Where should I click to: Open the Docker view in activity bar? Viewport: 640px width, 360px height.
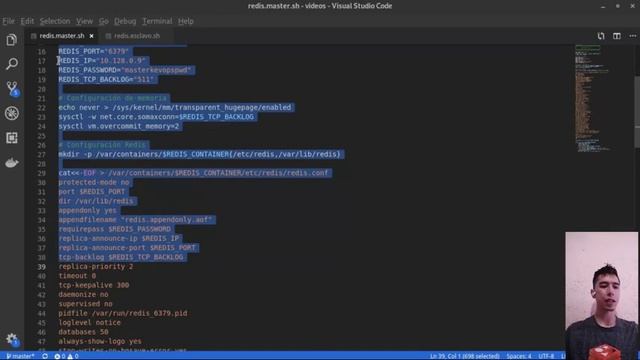12,163
